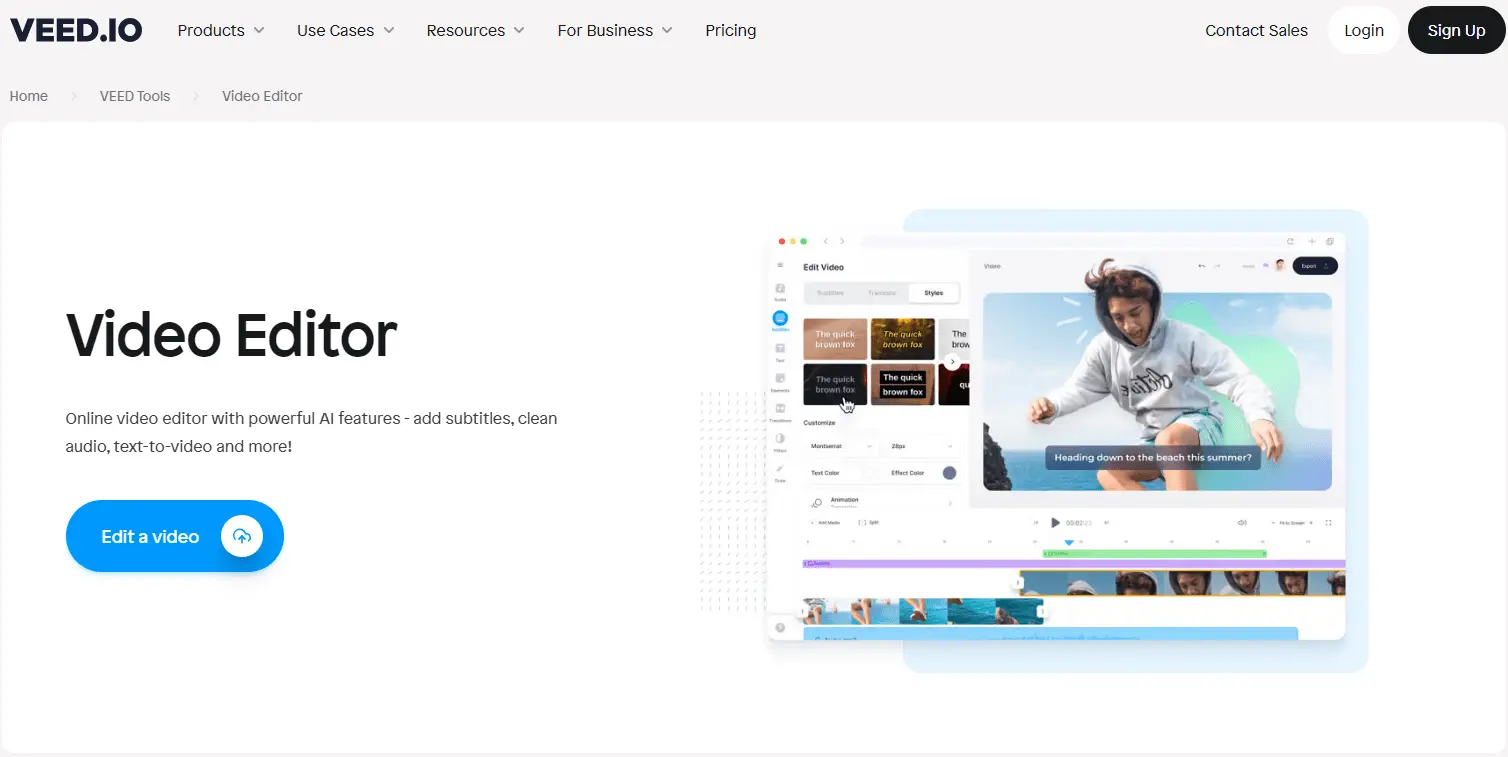Select the ocean feet video clip in timeline
Screen dimensions: 1508x757
(x=922, y=611)
